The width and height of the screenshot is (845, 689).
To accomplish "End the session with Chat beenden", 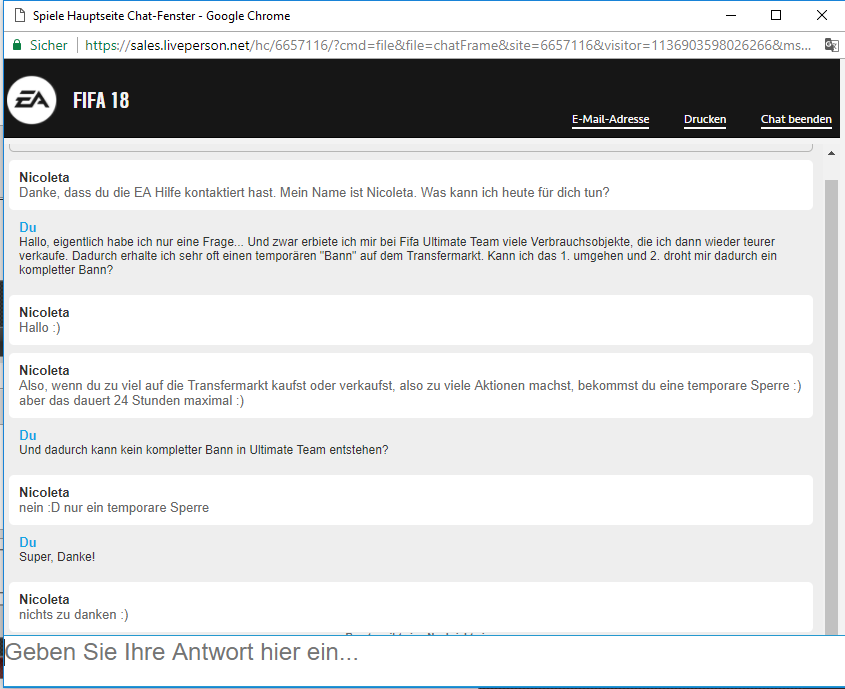I will pyautogui.click(x=796, y=119).
